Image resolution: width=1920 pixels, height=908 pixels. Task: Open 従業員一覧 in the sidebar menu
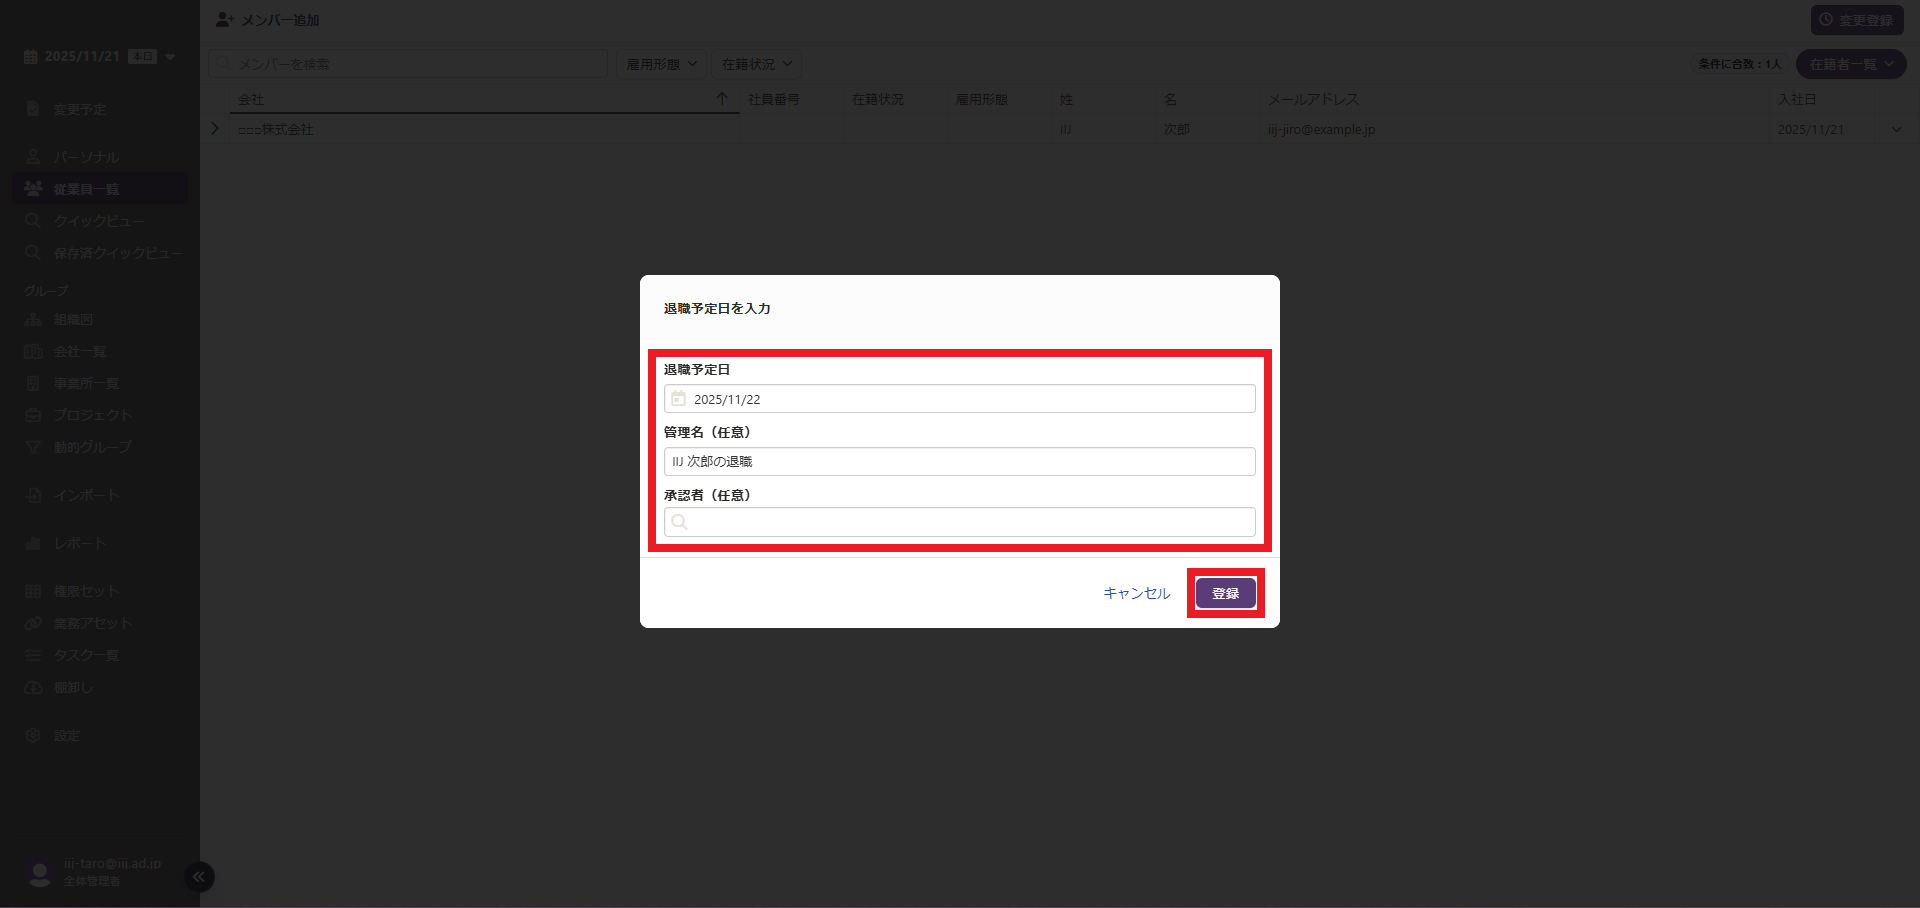coord(86,189)
